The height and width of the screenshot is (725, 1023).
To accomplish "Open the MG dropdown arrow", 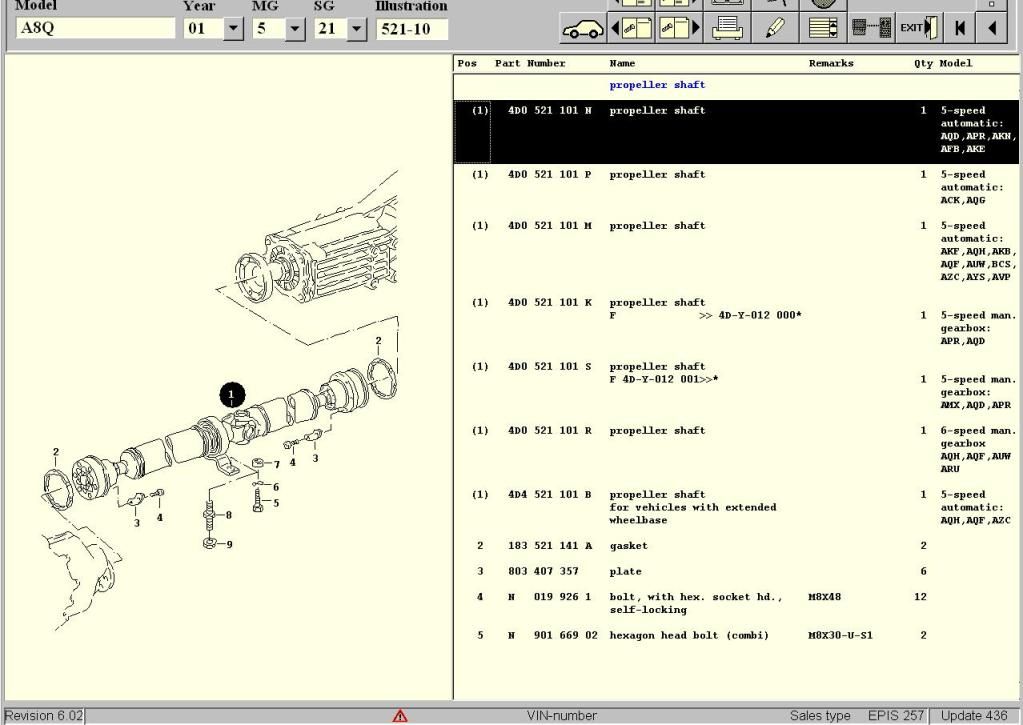I will 295,29.
